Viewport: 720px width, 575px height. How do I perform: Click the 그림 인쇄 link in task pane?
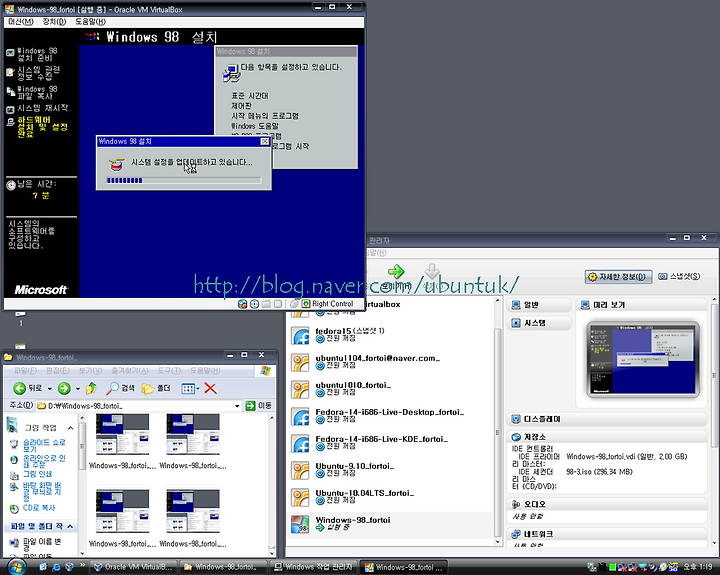(37, 474)
